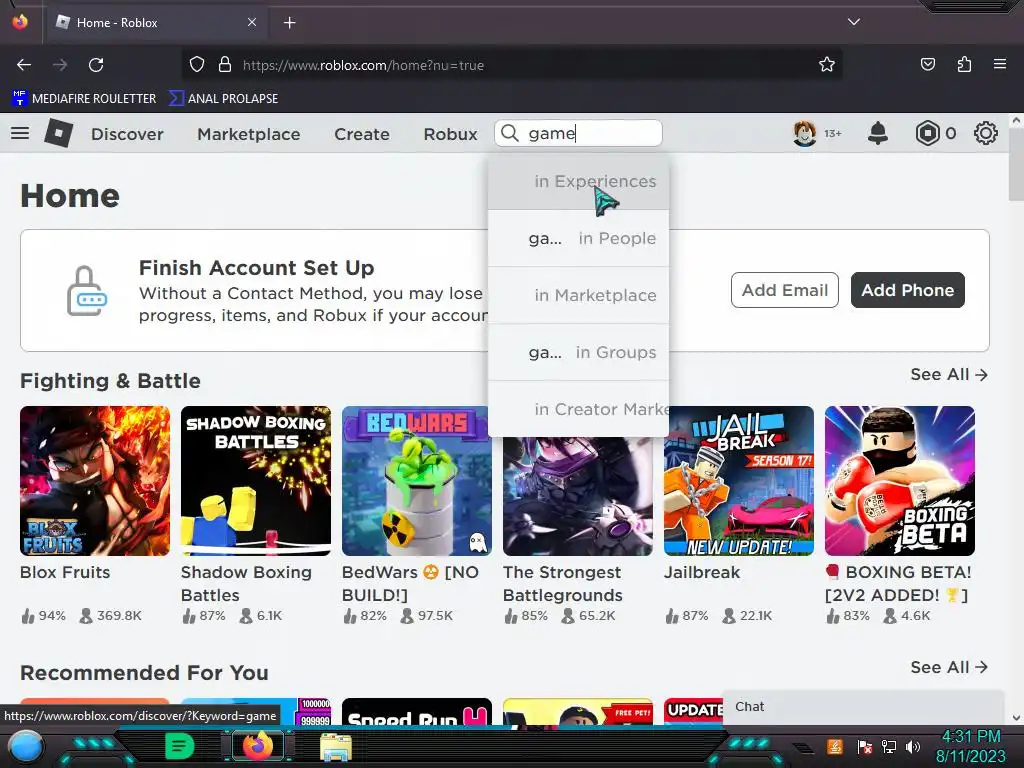Open File Explorer from the taskbar

coord(336,747)
